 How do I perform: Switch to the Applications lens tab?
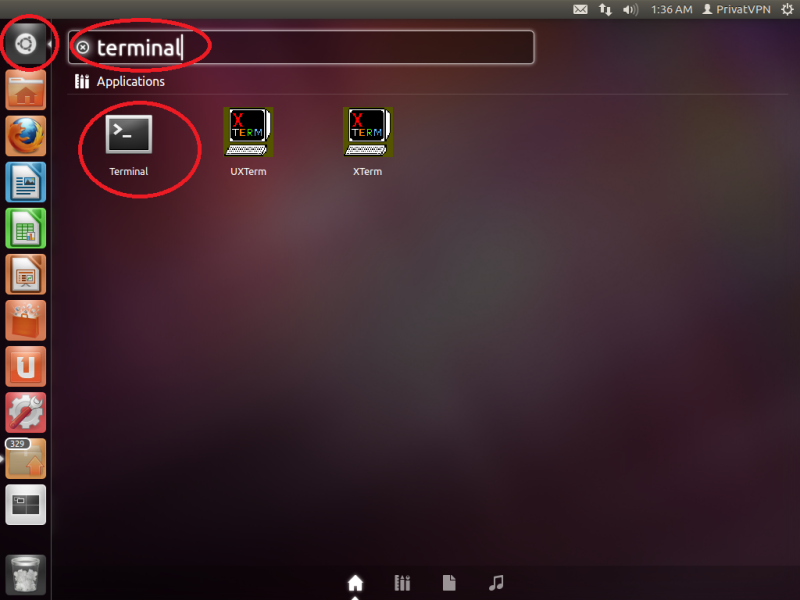pyautogui.click(x=403, y=583)
